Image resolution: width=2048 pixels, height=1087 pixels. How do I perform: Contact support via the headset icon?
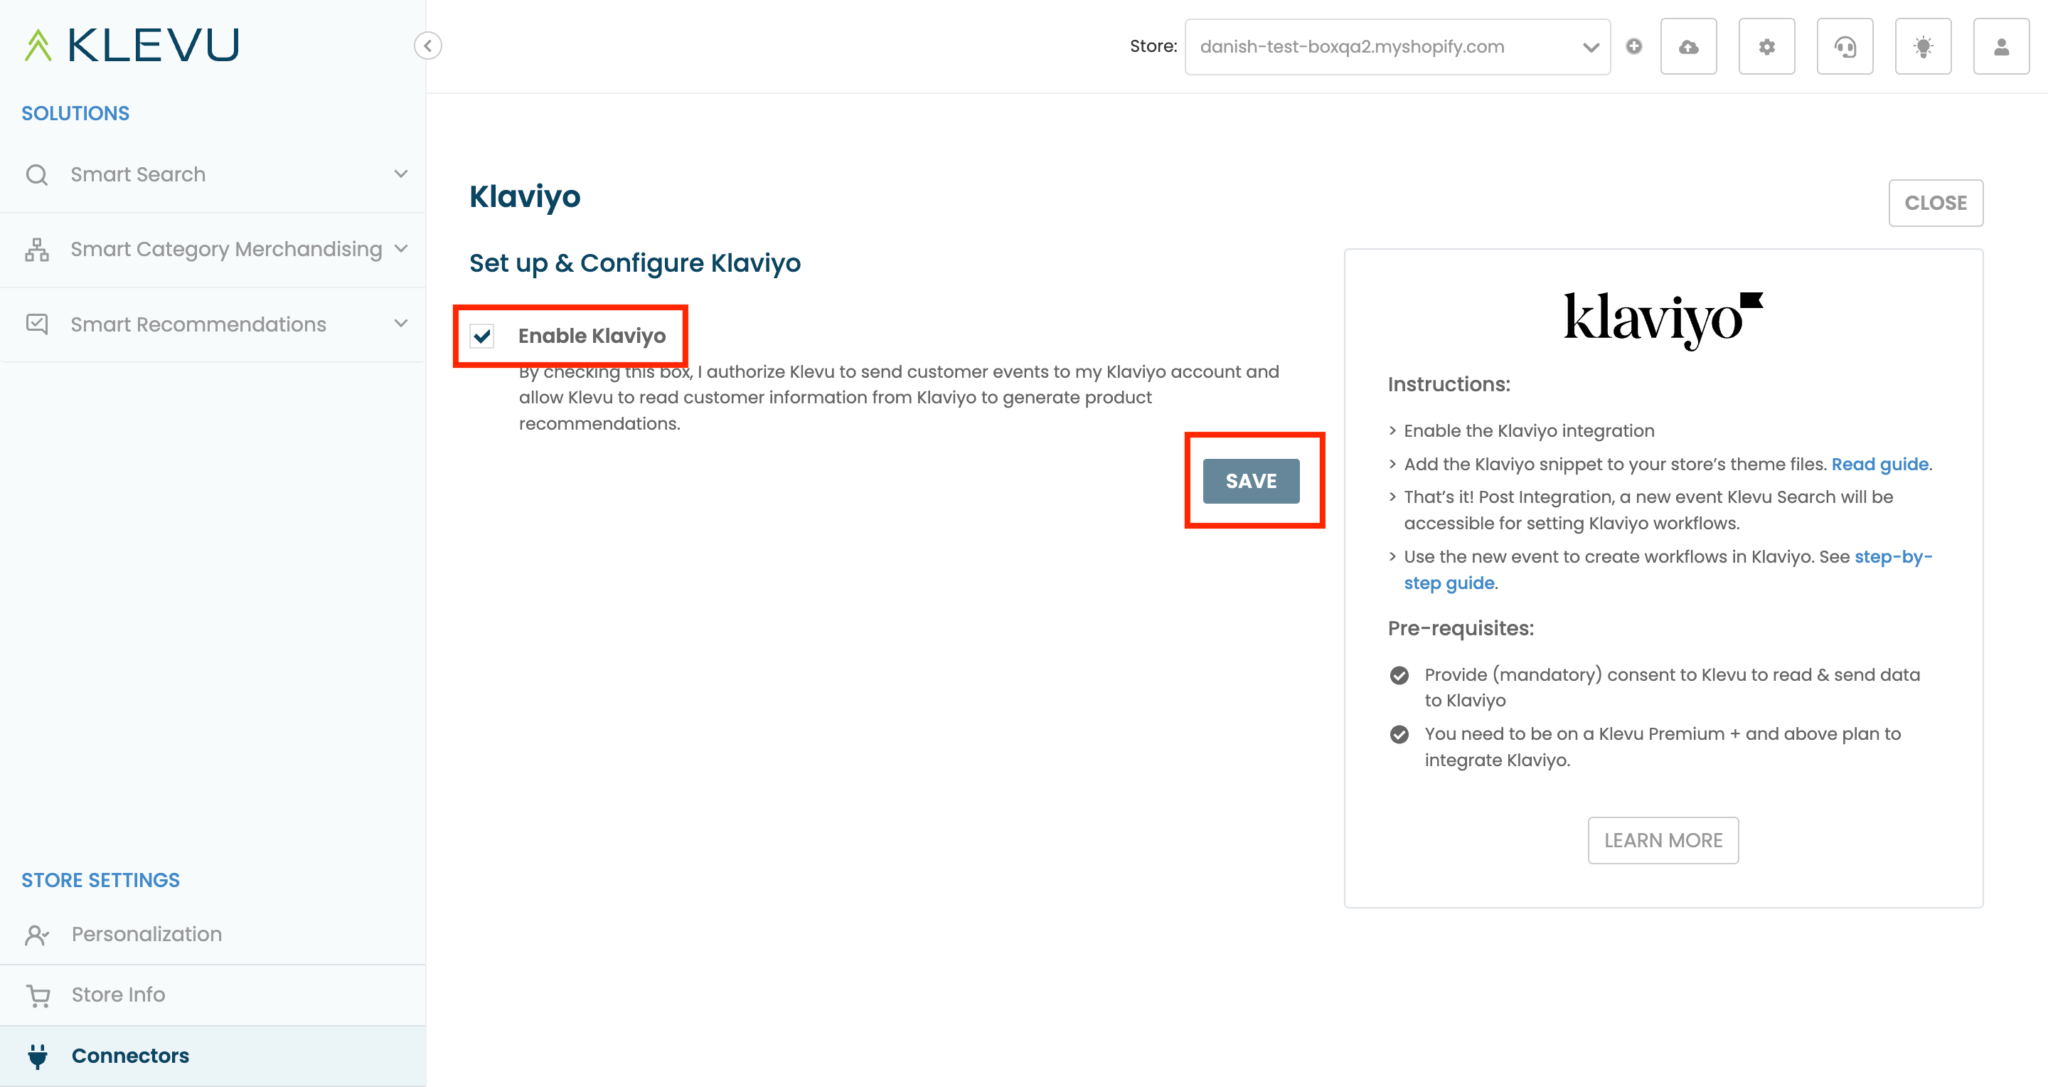(1845, 46)
